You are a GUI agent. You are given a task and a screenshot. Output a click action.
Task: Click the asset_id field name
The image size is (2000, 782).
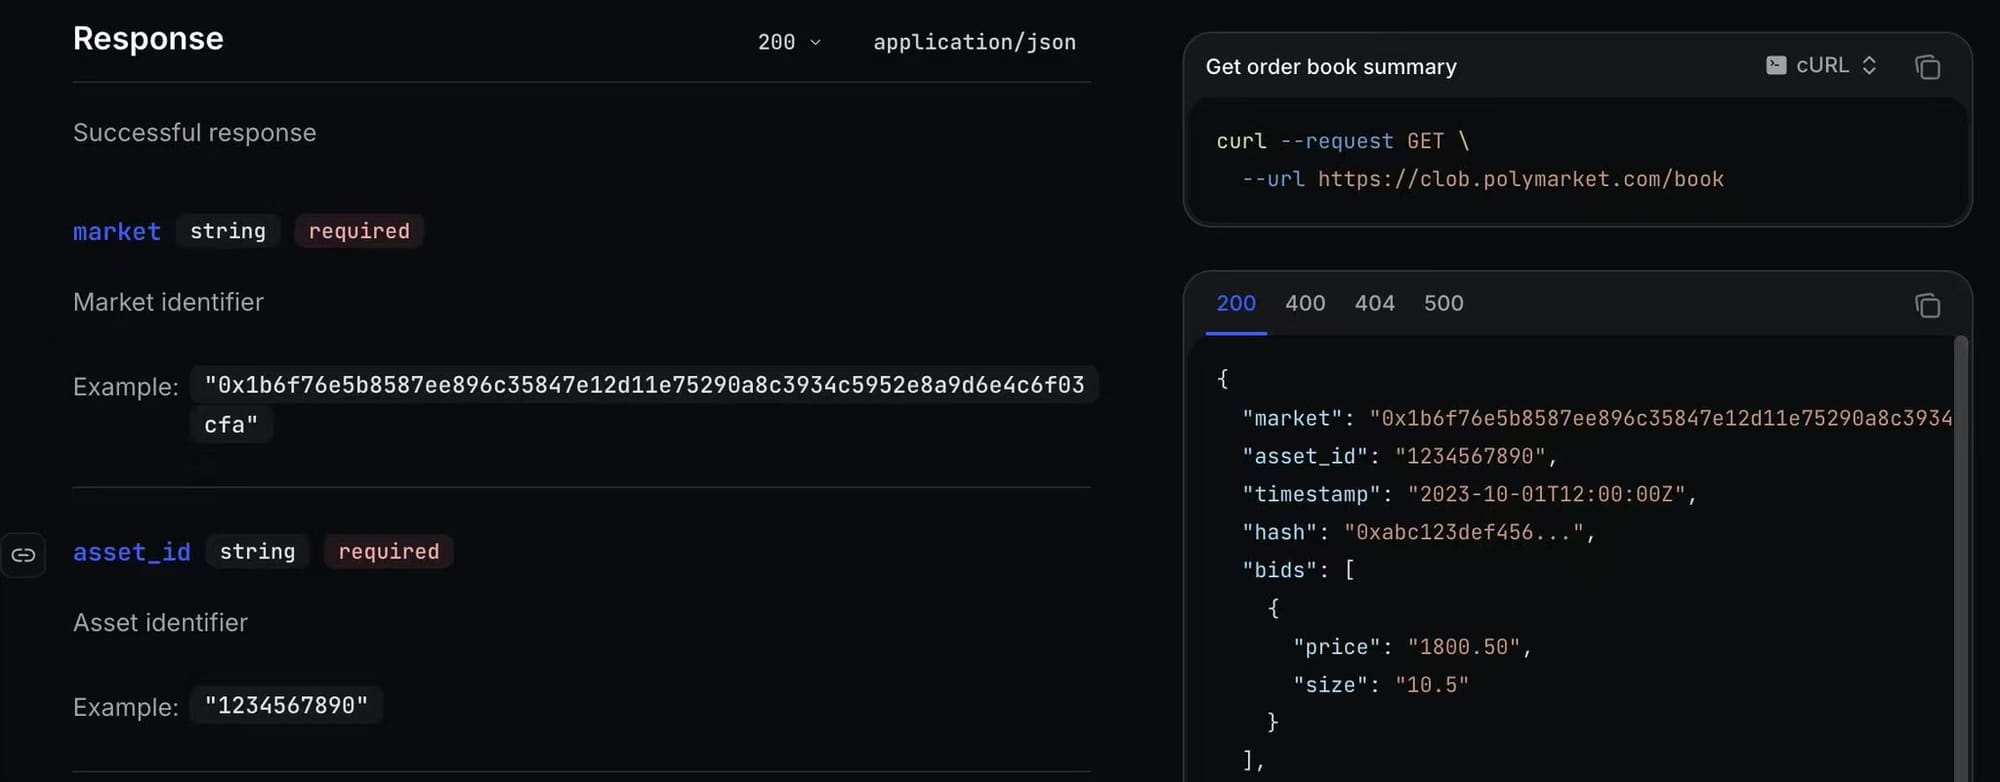[x=132, y=552]
